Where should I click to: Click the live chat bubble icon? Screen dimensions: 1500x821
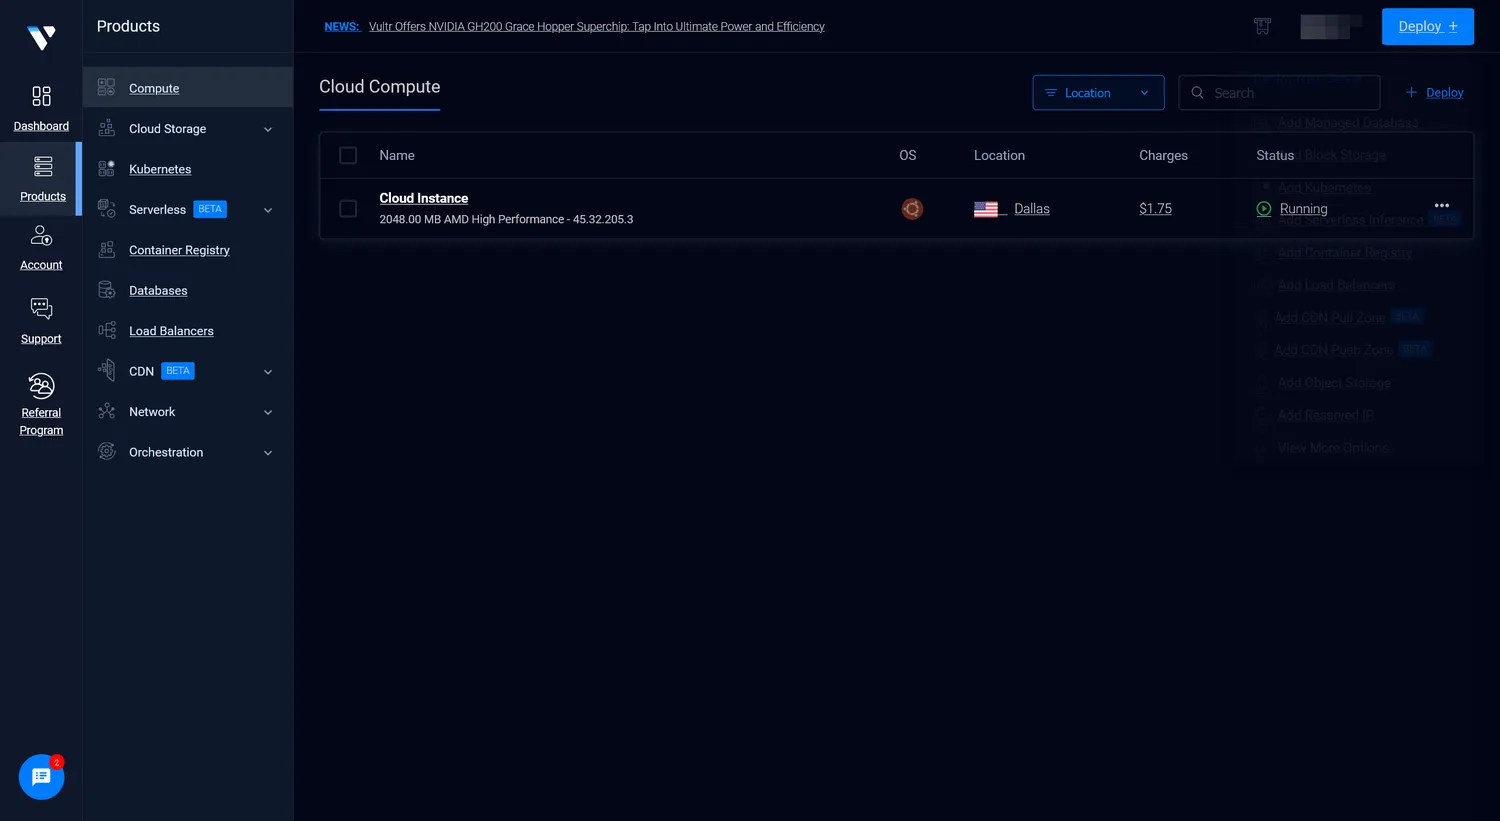pos(41,777)
